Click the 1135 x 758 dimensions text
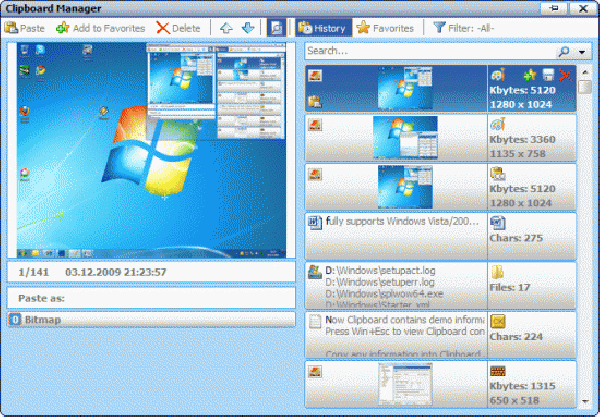 517,154
